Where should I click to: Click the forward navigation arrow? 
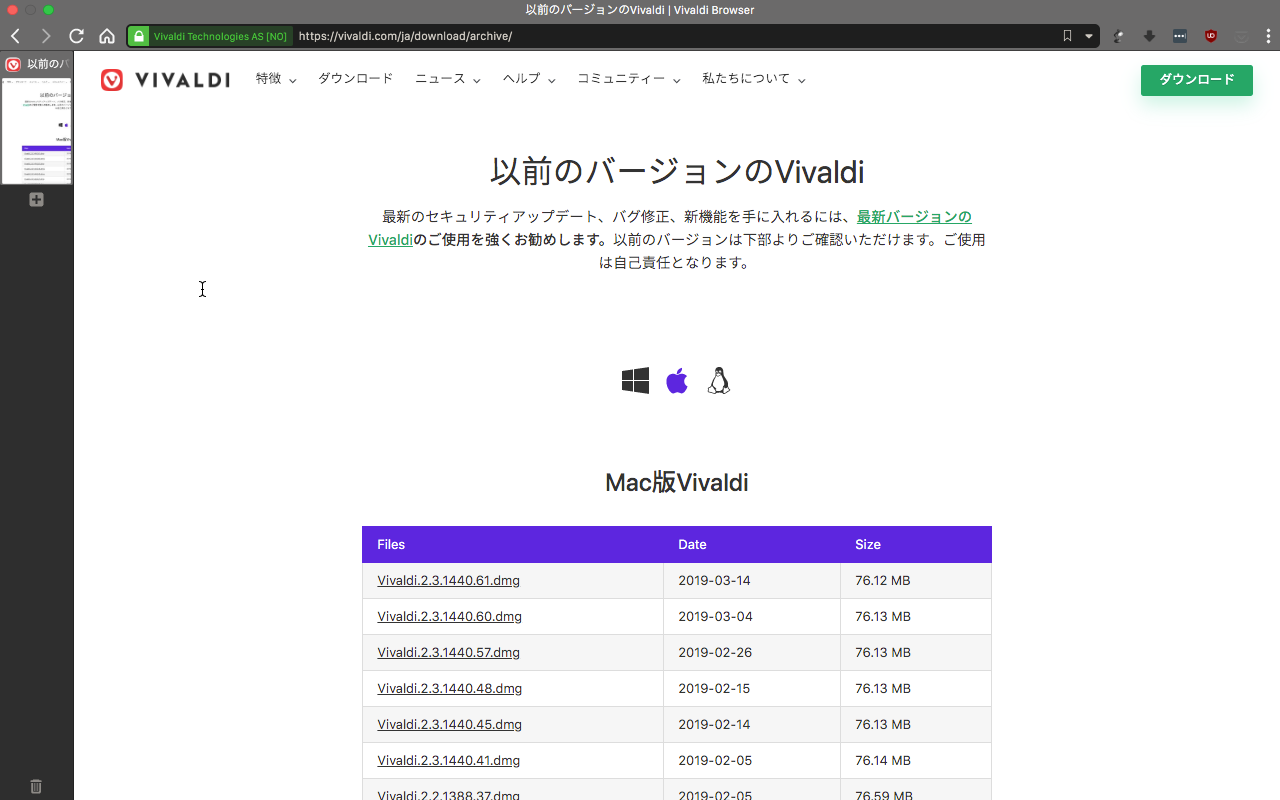click(x=45, y=36)
